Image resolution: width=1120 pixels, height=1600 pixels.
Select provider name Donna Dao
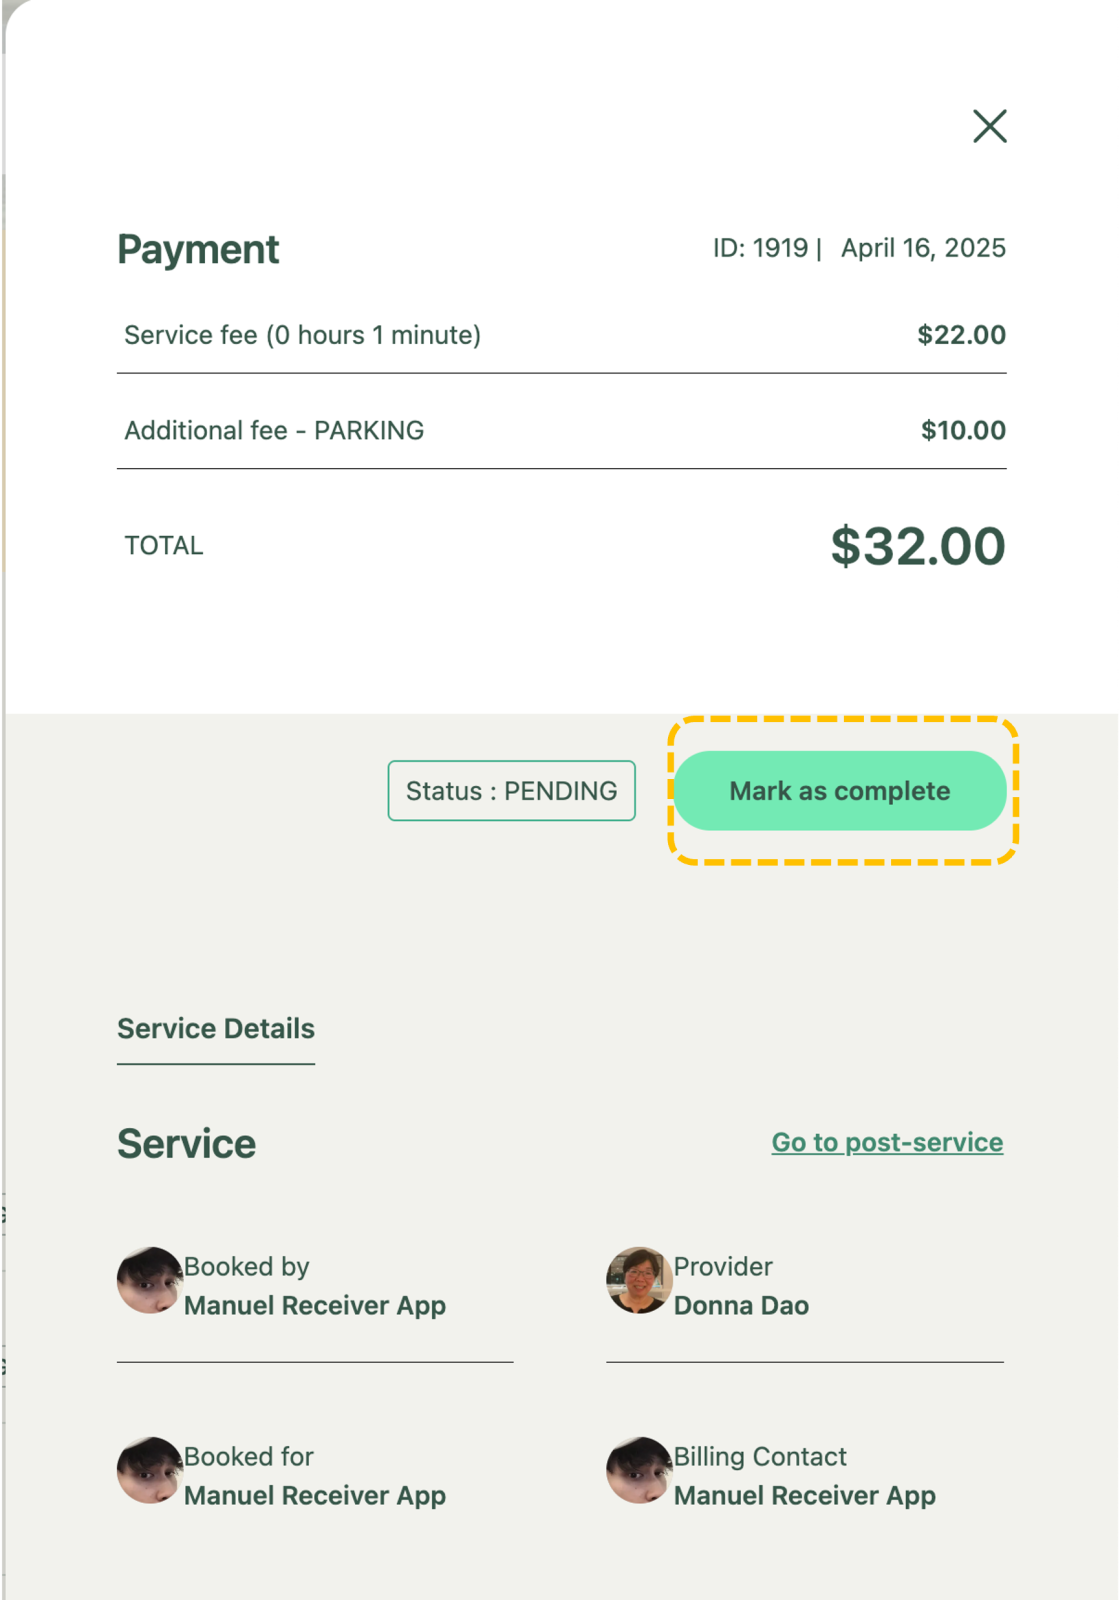(x=741, y=1306)
